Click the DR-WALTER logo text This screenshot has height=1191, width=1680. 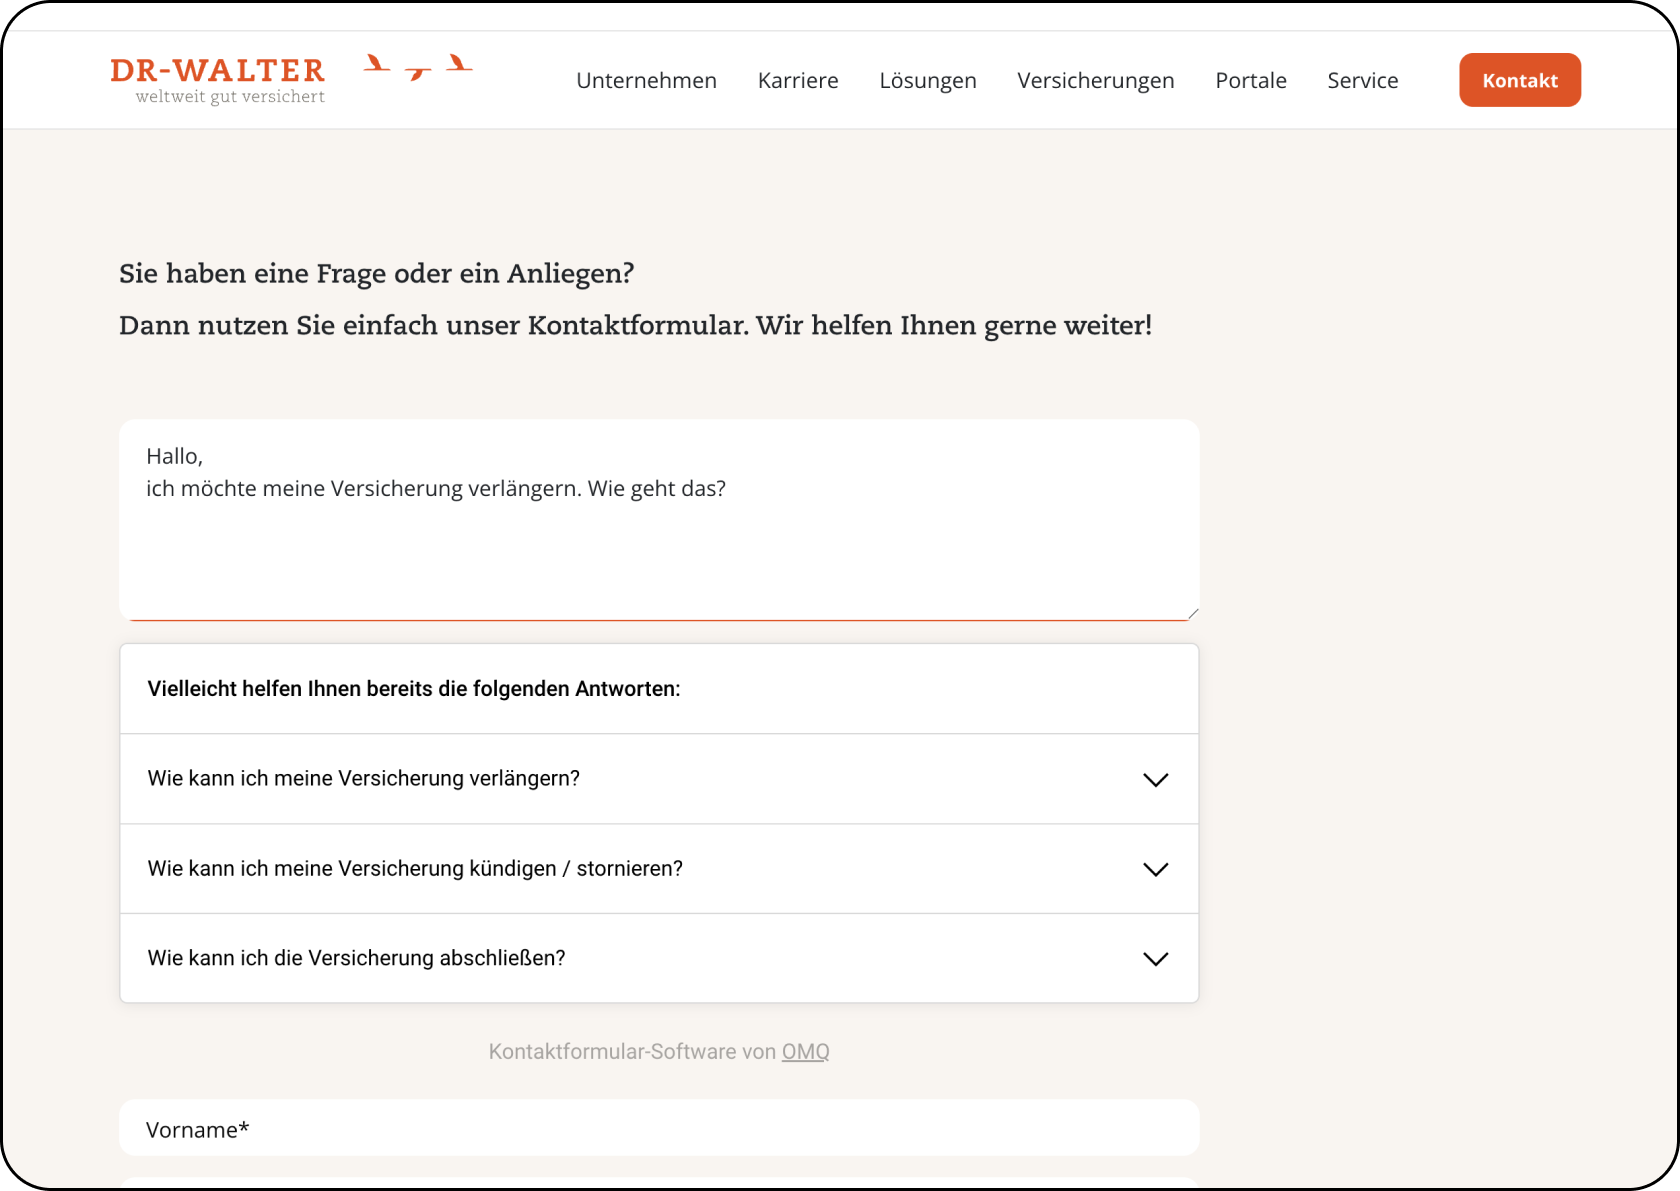click(217, 70)
